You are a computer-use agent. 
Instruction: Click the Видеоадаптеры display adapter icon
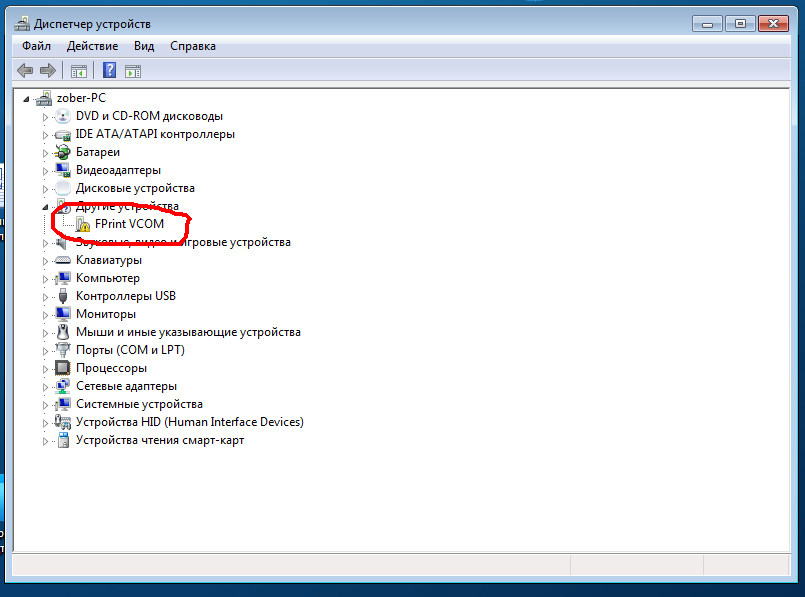63,170
